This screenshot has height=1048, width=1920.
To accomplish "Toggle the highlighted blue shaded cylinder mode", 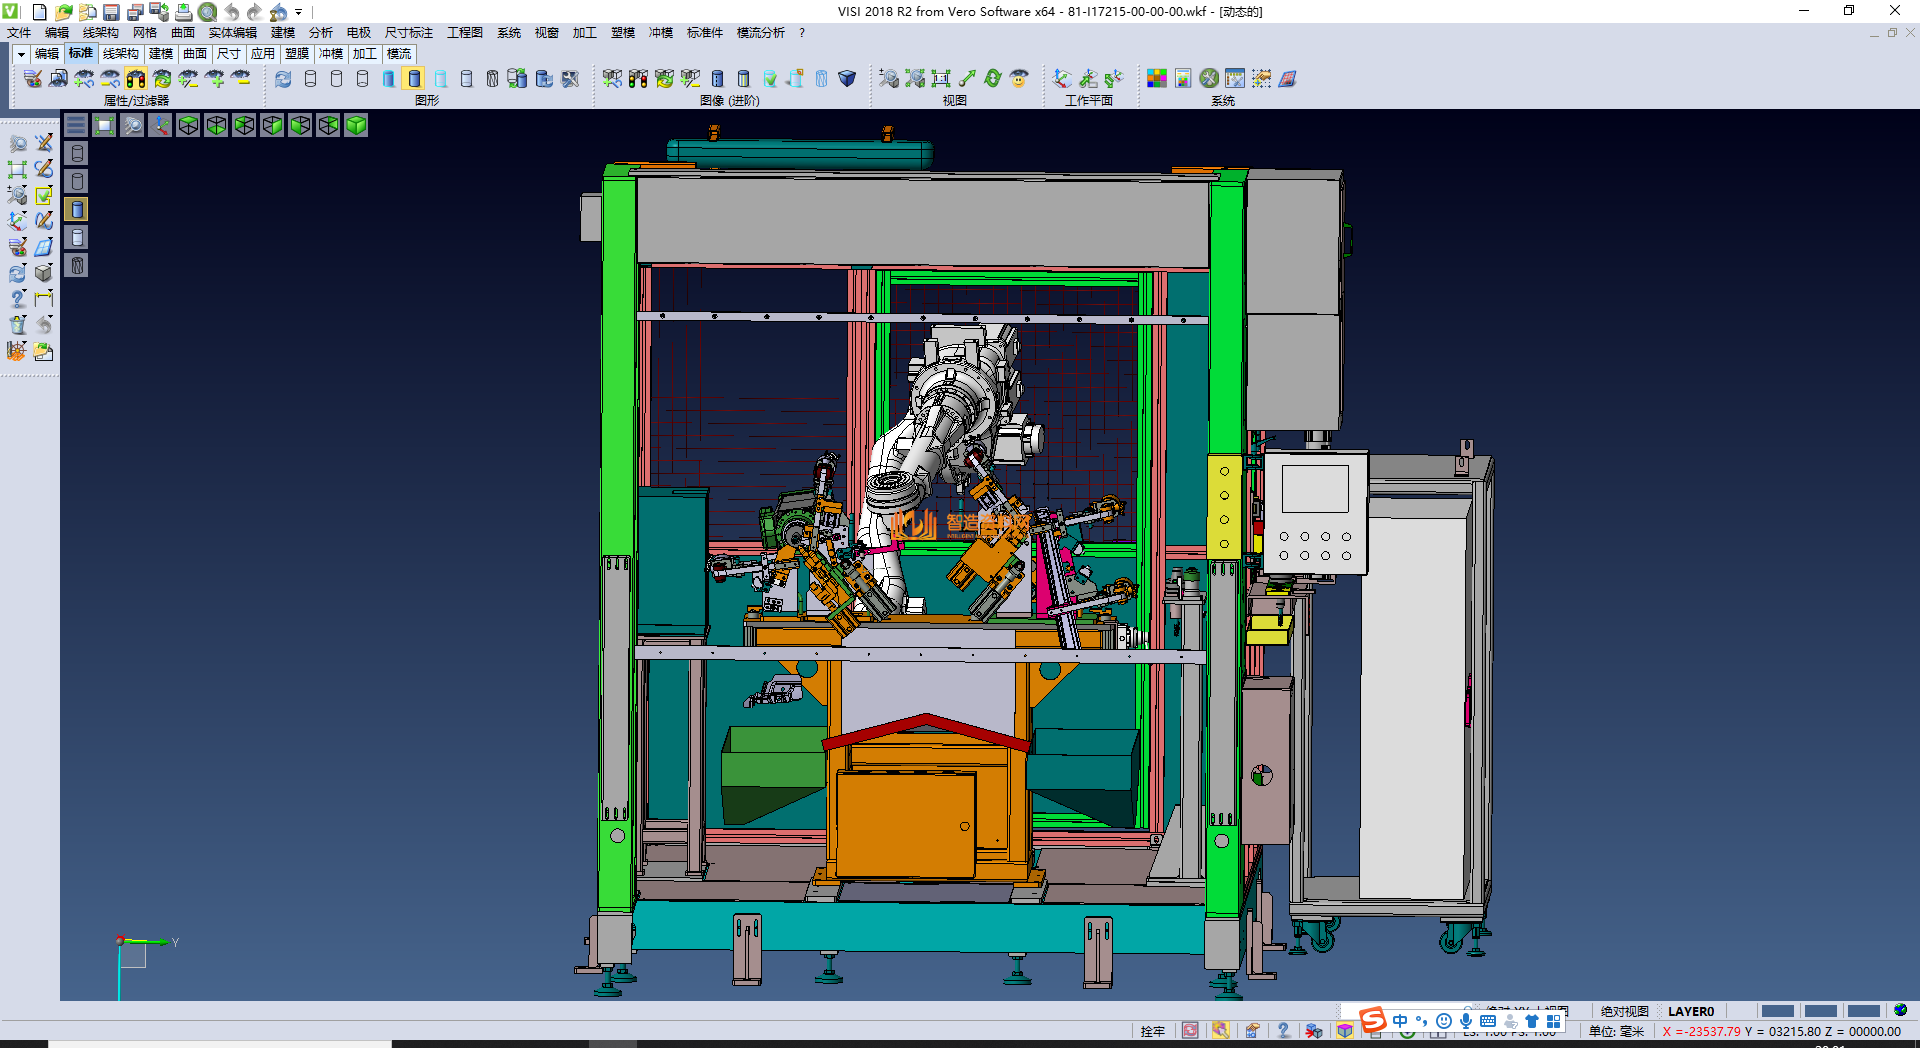I will [x=414, y=78].
